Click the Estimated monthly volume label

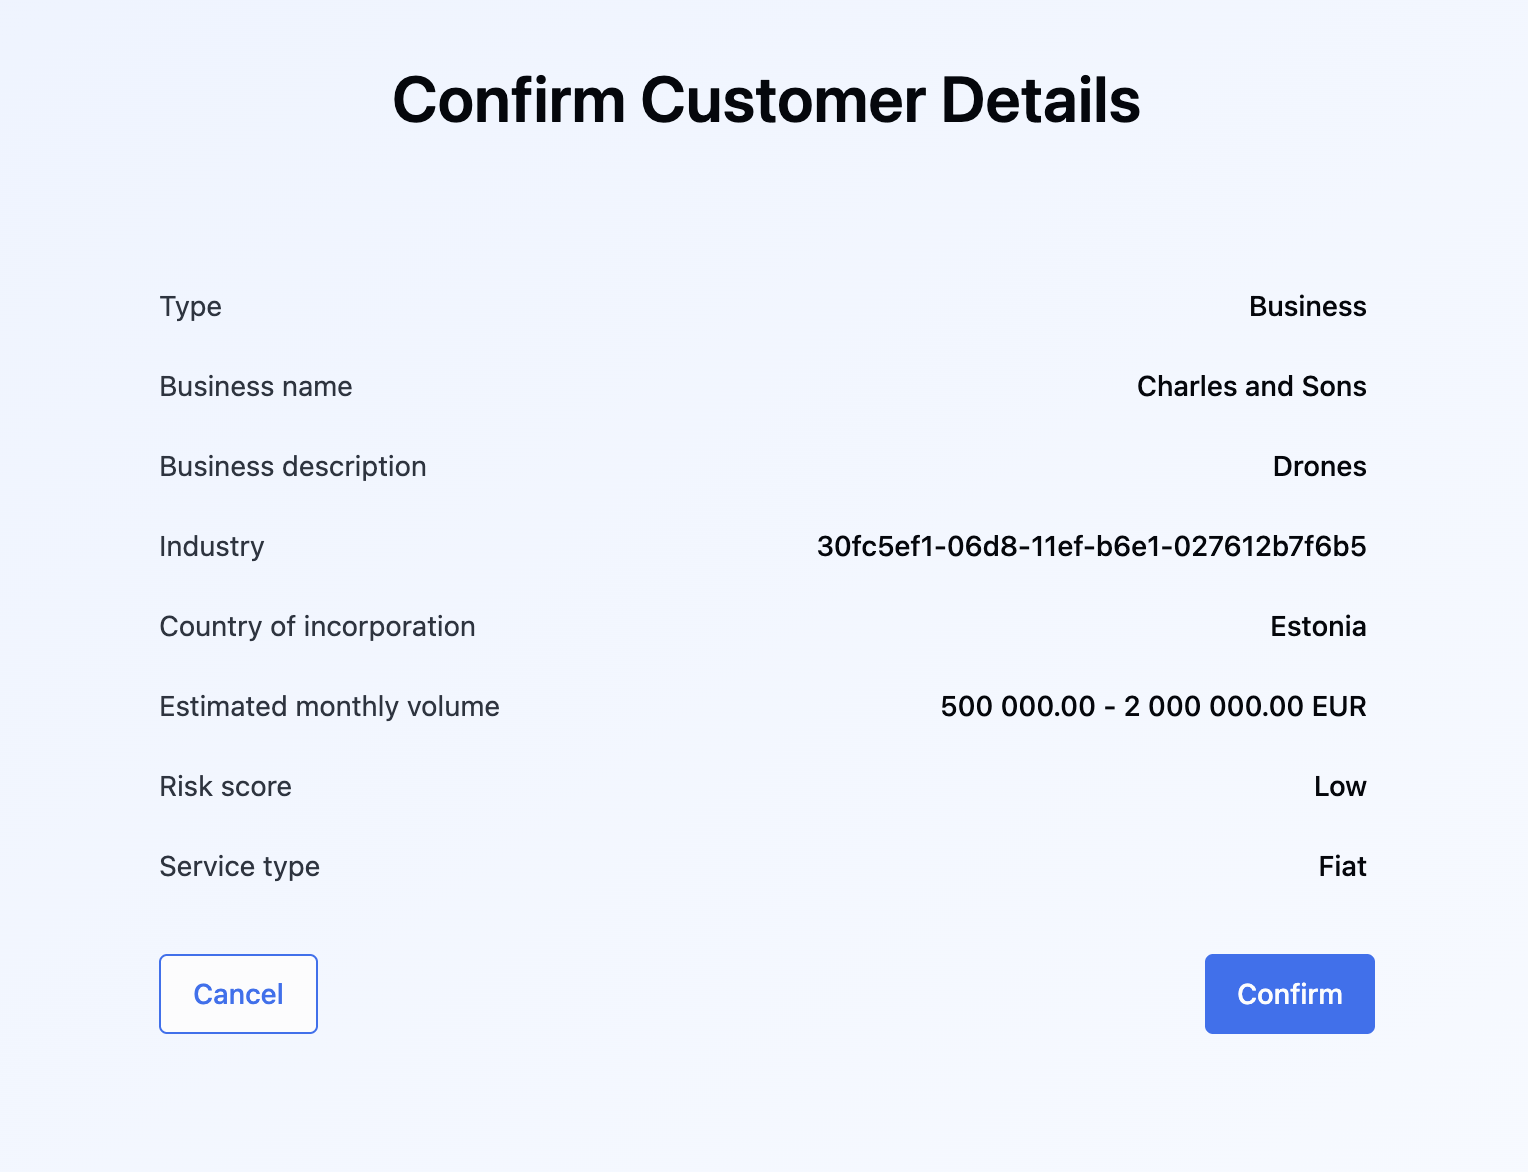tap(329, 707)
